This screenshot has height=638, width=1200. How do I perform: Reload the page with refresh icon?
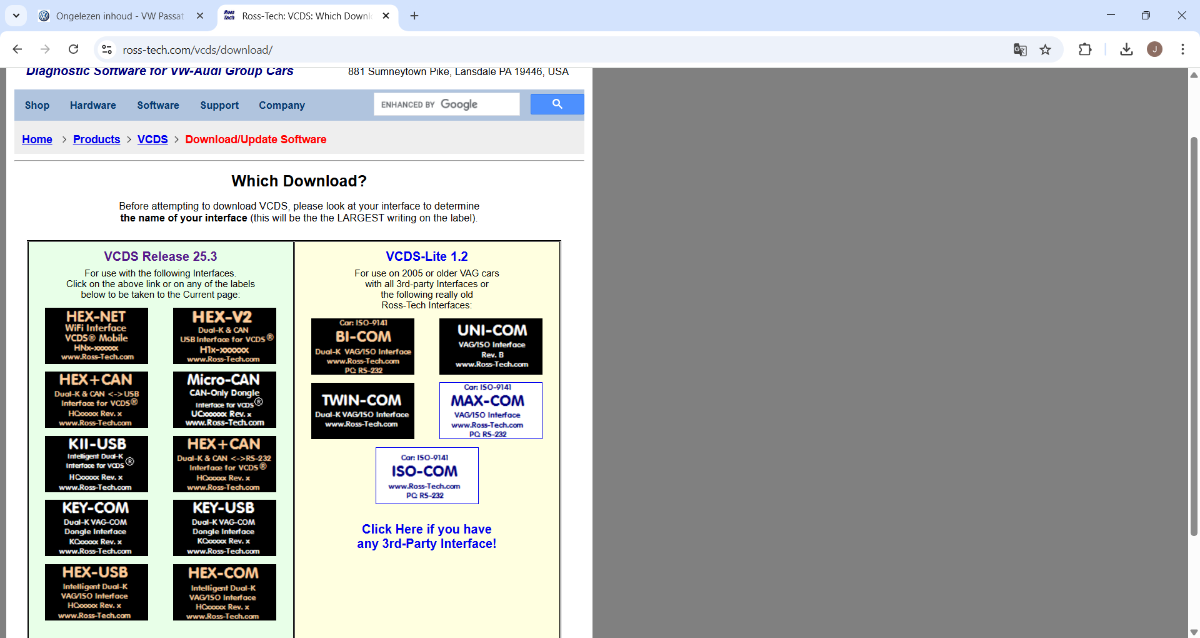point(73,49)
